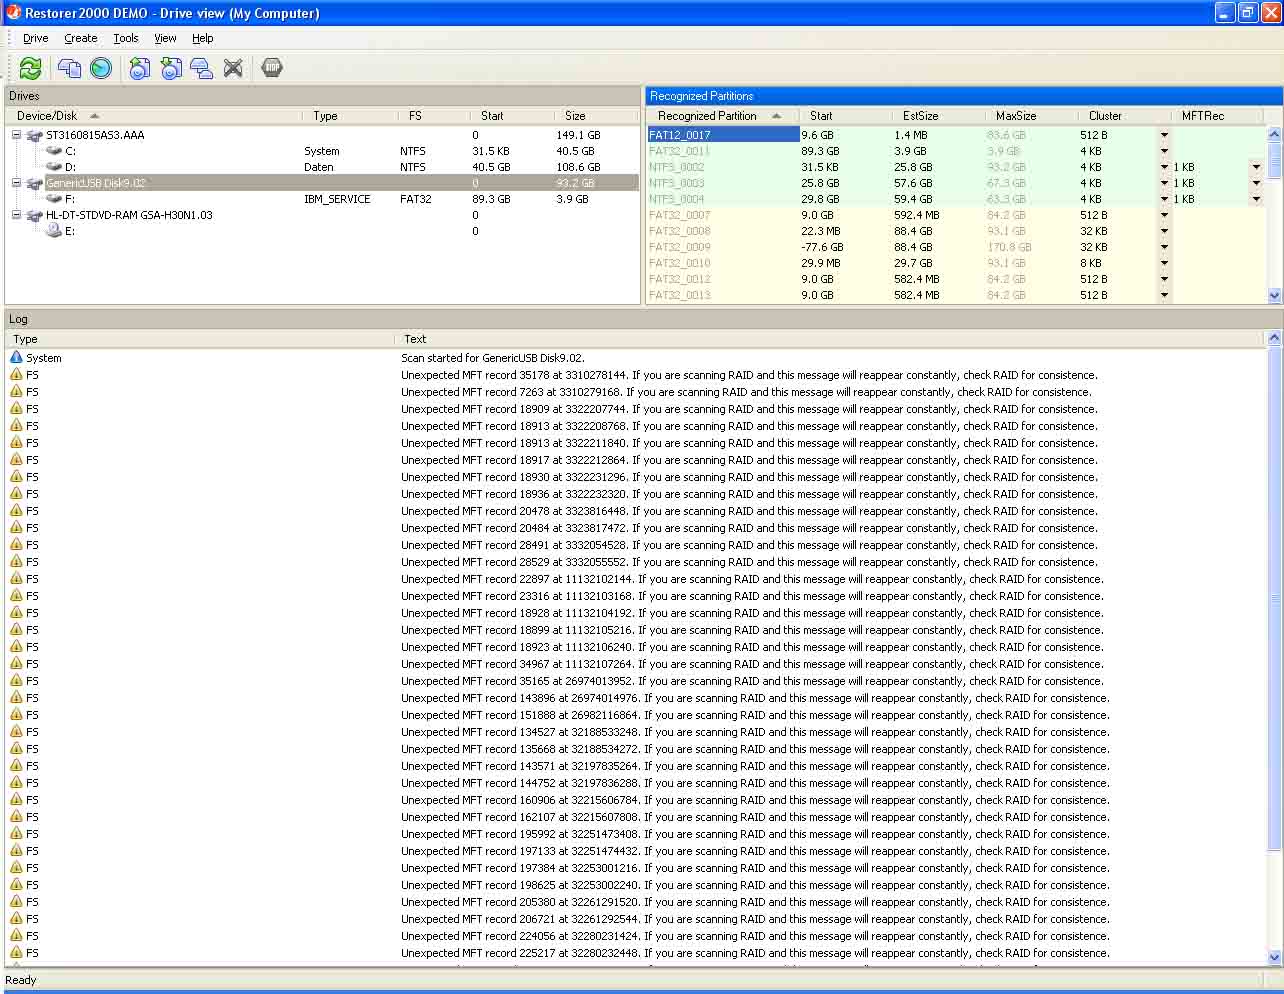
Task: Click the Open Drive Files toolbar icon
Action: (69, 68)
